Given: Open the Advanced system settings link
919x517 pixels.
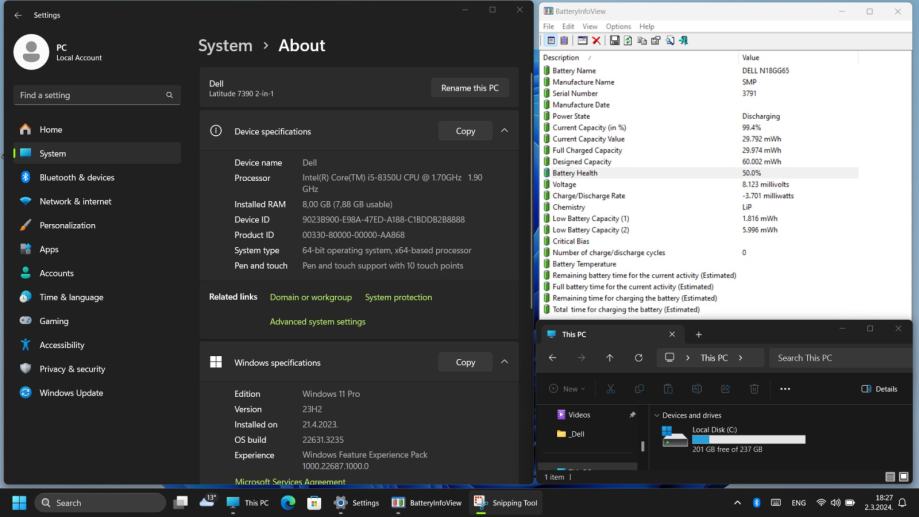Looking at the screenshot, I should point(317,322).
